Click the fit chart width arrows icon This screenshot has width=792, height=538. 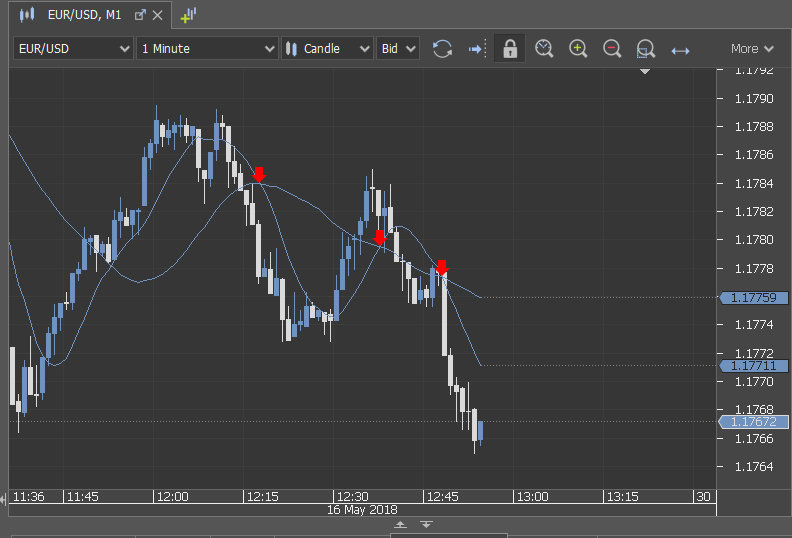click(x=680, y=51)
